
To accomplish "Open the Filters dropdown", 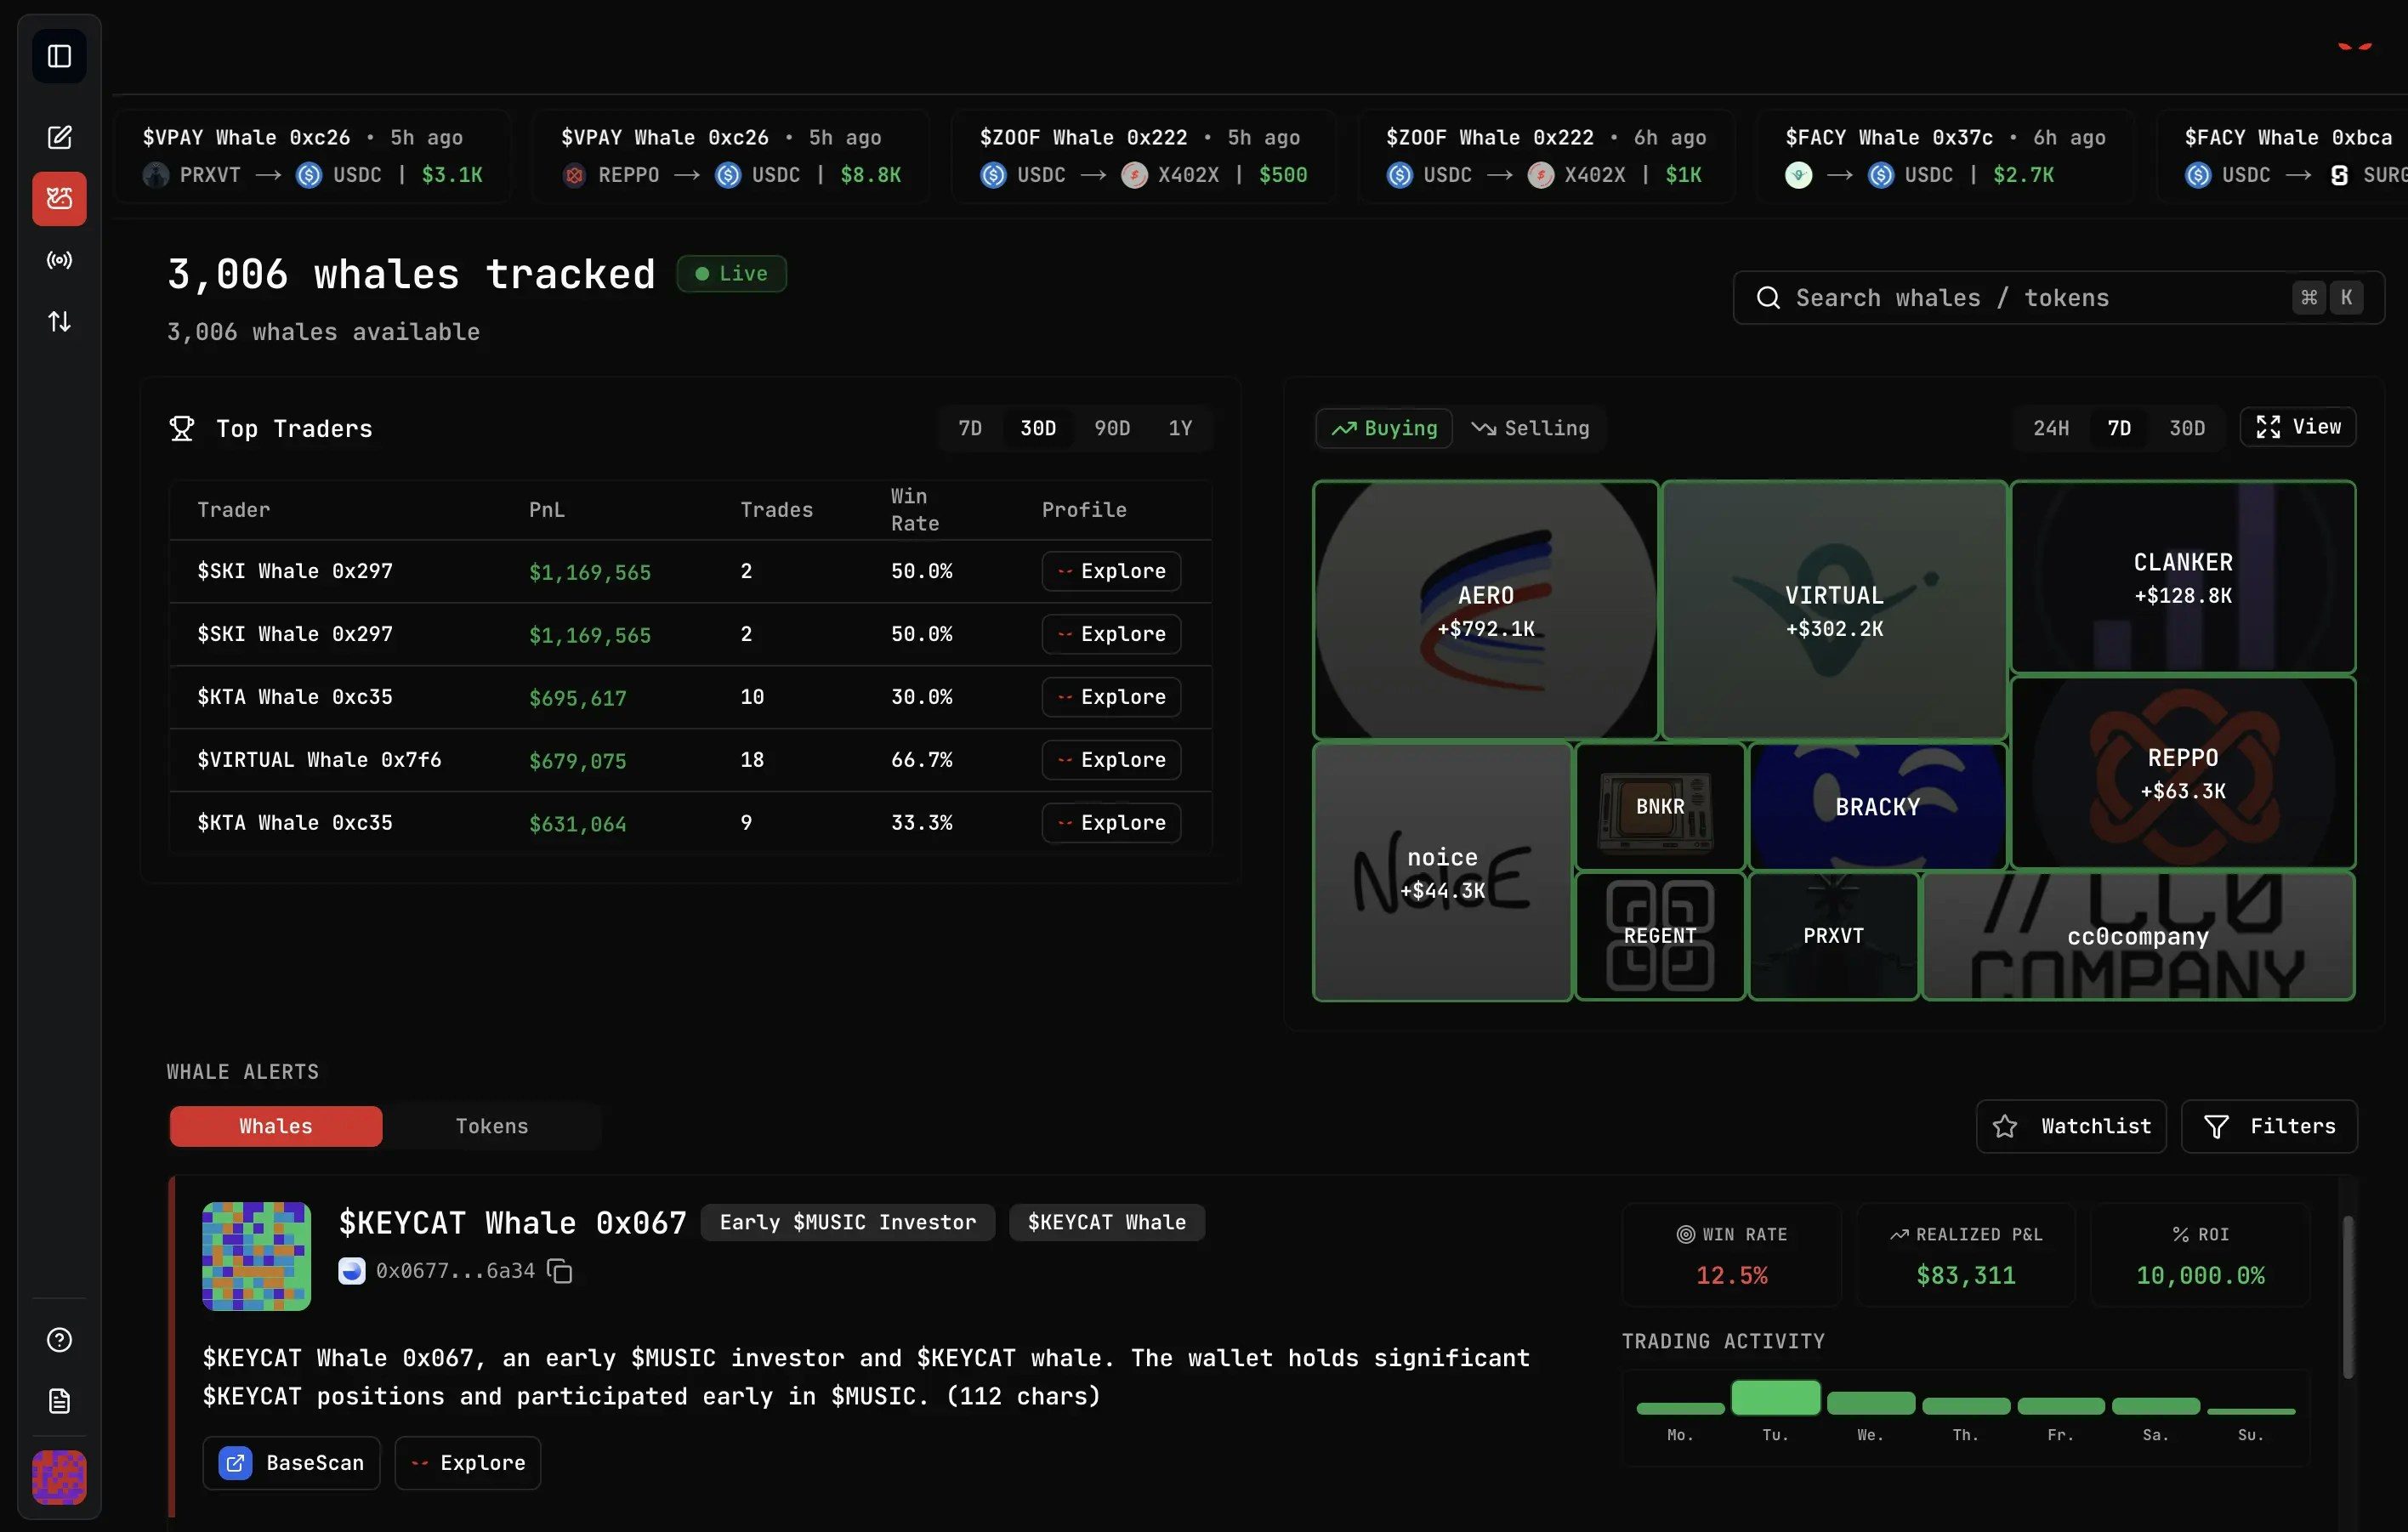I will coord(2269,1126).
